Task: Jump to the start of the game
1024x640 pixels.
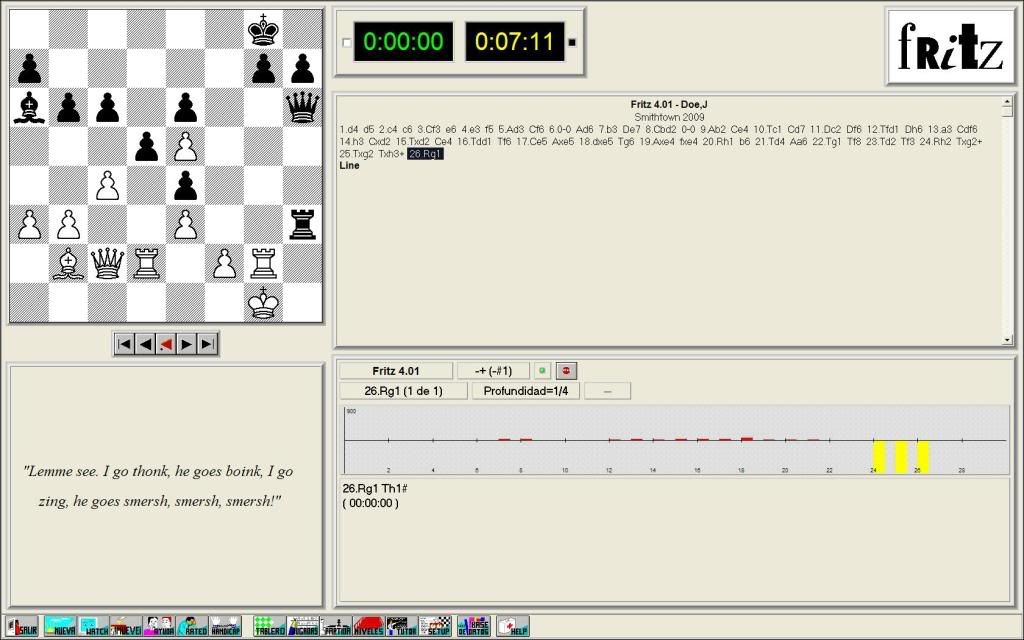Action: pyautogui.click(x=124, y=344)
